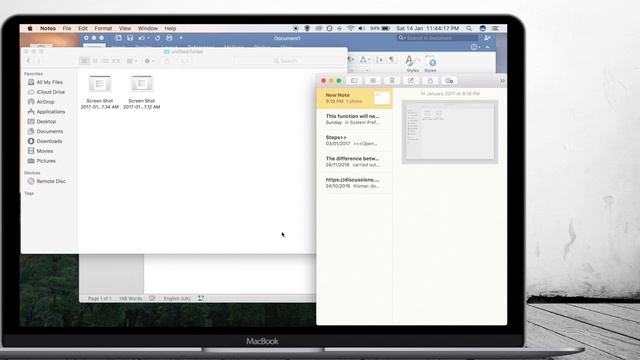Click Word's sort icon in ribbon

tap(379, 60)
